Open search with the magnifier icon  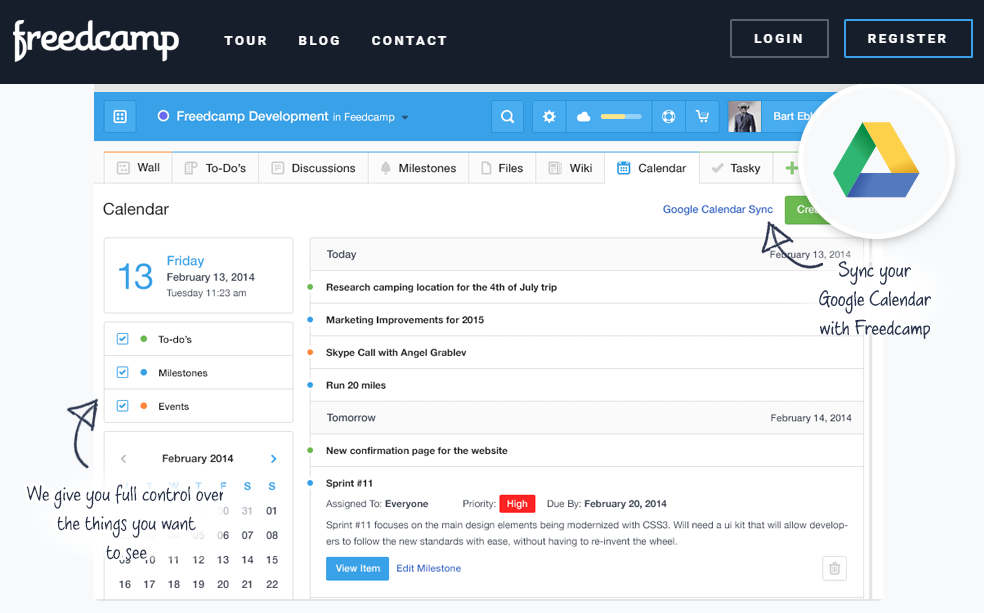507,117
